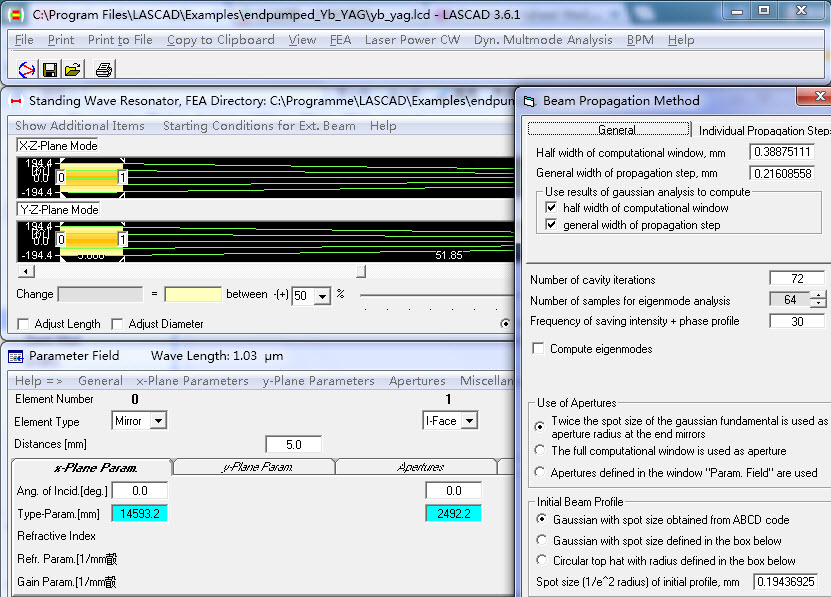Maximize the main LASCAD window

pyautogui.click(x=764, y=11)
